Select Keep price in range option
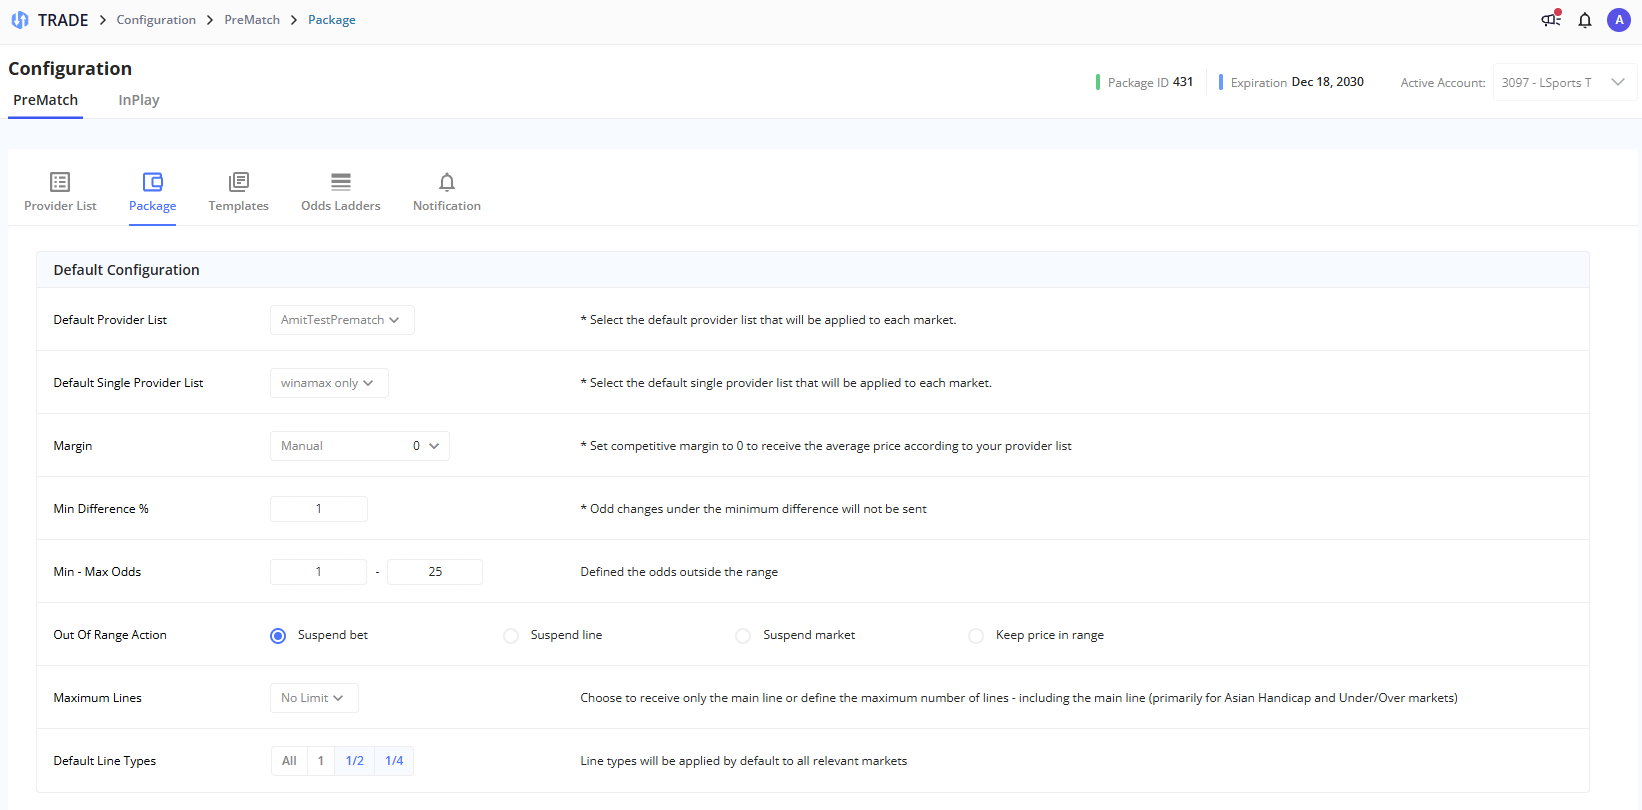This screenshot has width=1642, height=810. (x=976, y=636)
